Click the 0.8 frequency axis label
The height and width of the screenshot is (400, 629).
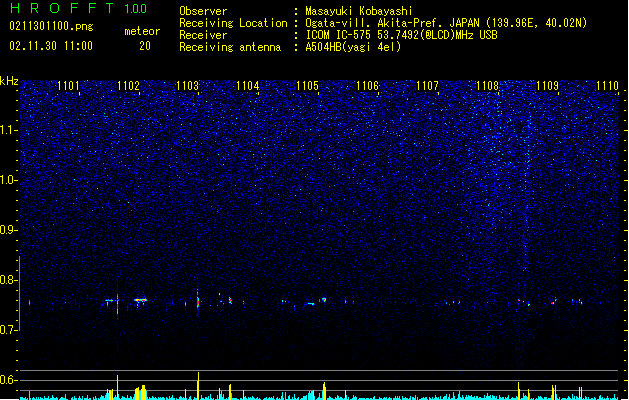point(8,280)
